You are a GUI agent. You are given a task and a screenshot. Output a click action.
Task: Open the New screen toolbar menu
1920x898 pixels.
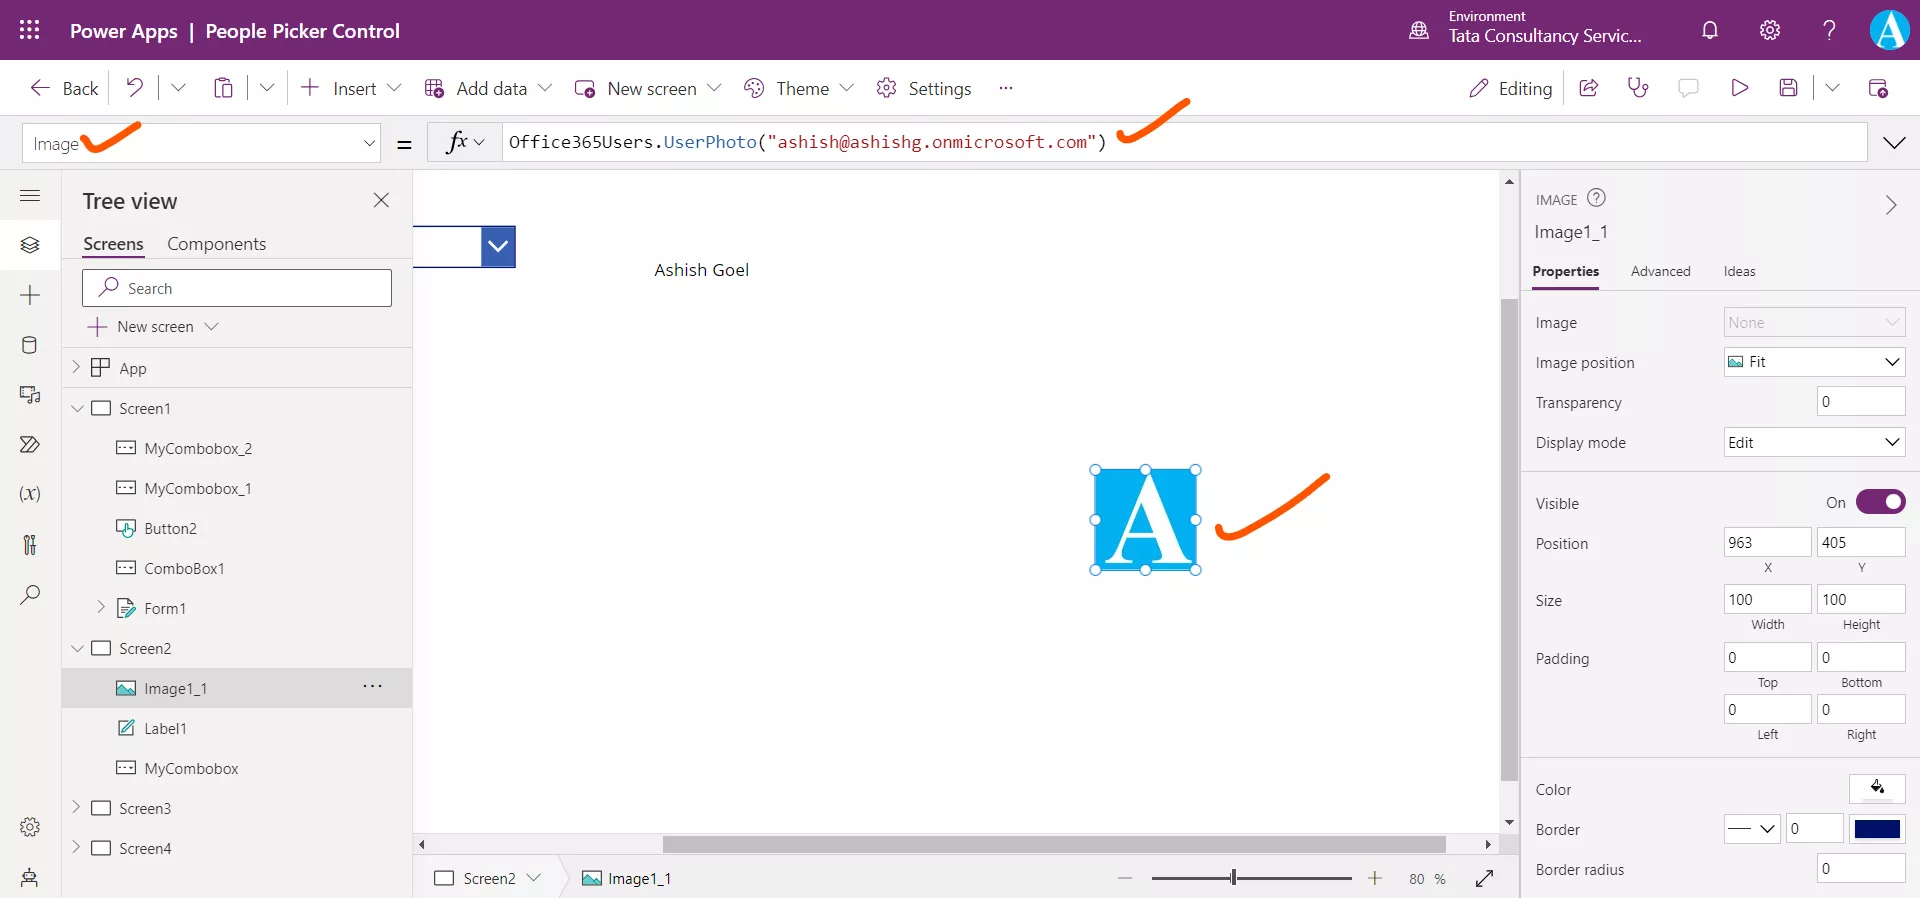point(648,88)
